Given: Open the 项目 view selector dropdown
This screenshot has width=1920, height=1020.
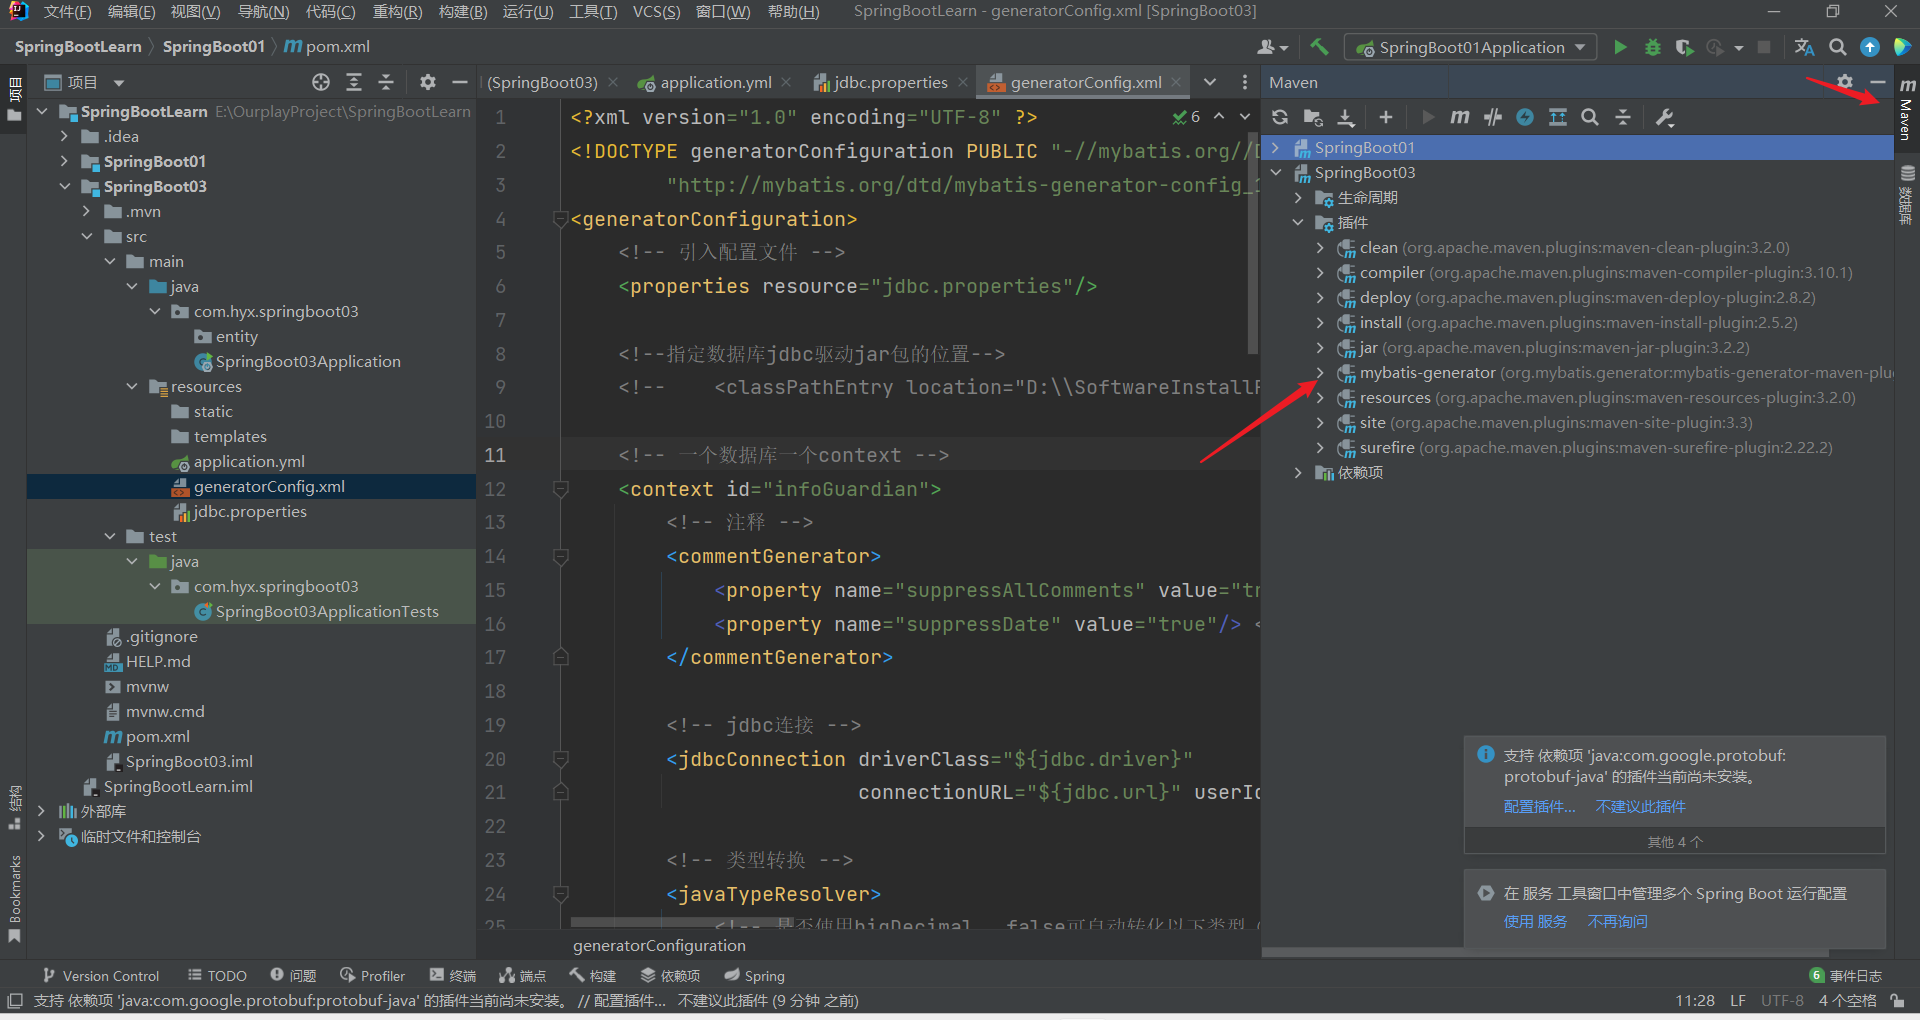Looking at the screenshot, I should click(x=84, y=82).
